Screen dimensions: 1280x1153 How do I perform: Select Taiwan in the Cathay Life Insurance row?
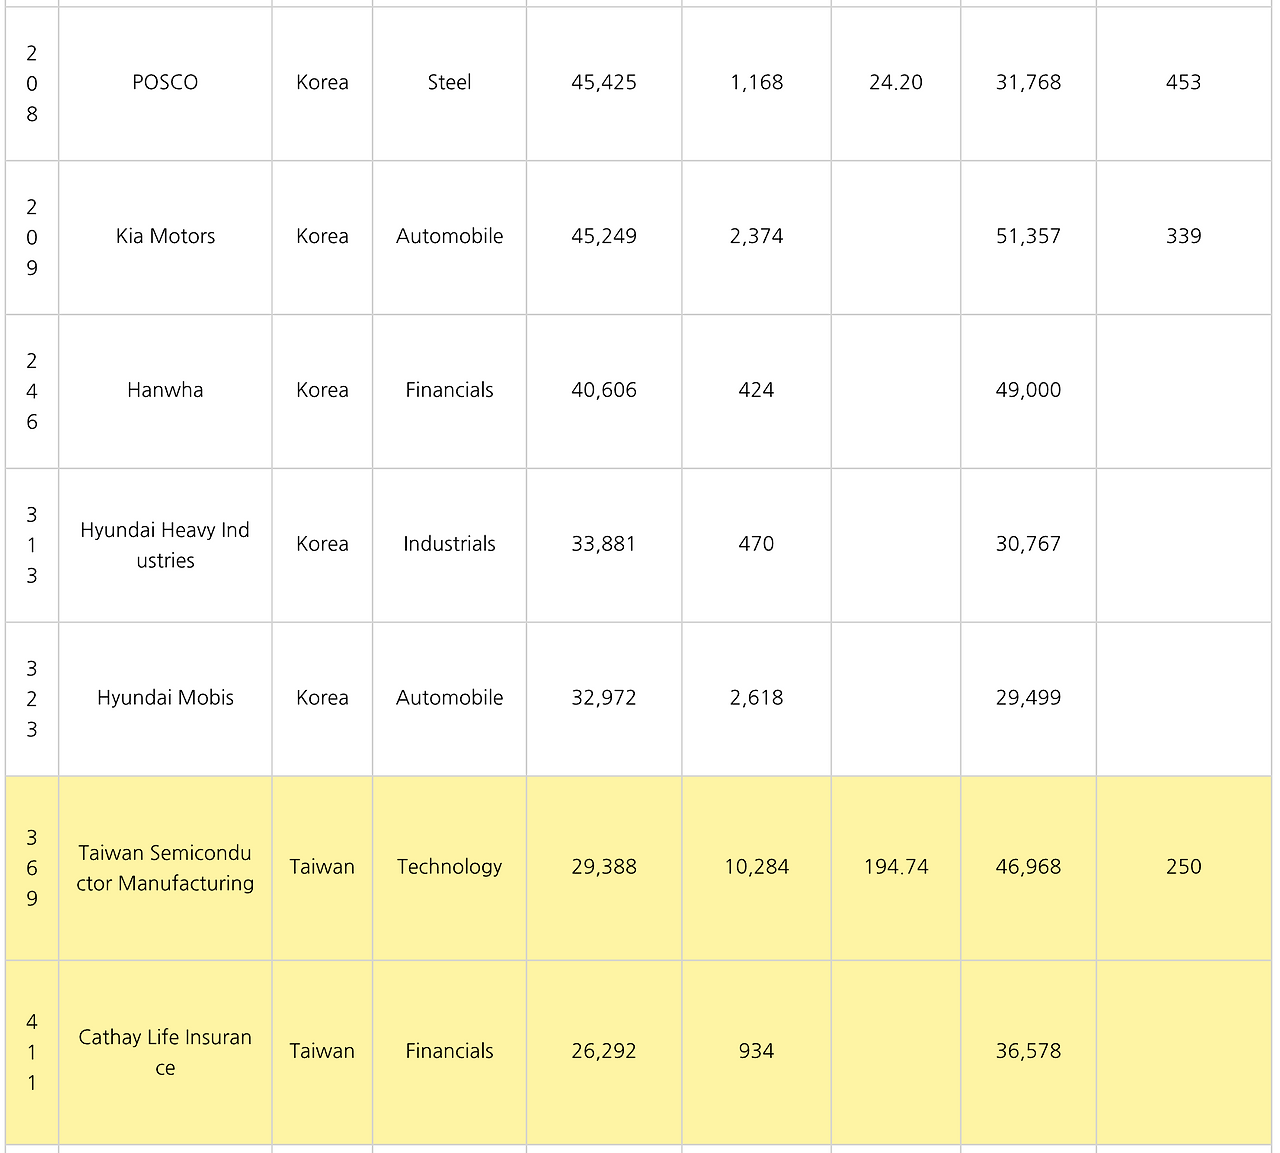tap(322, 1052)
